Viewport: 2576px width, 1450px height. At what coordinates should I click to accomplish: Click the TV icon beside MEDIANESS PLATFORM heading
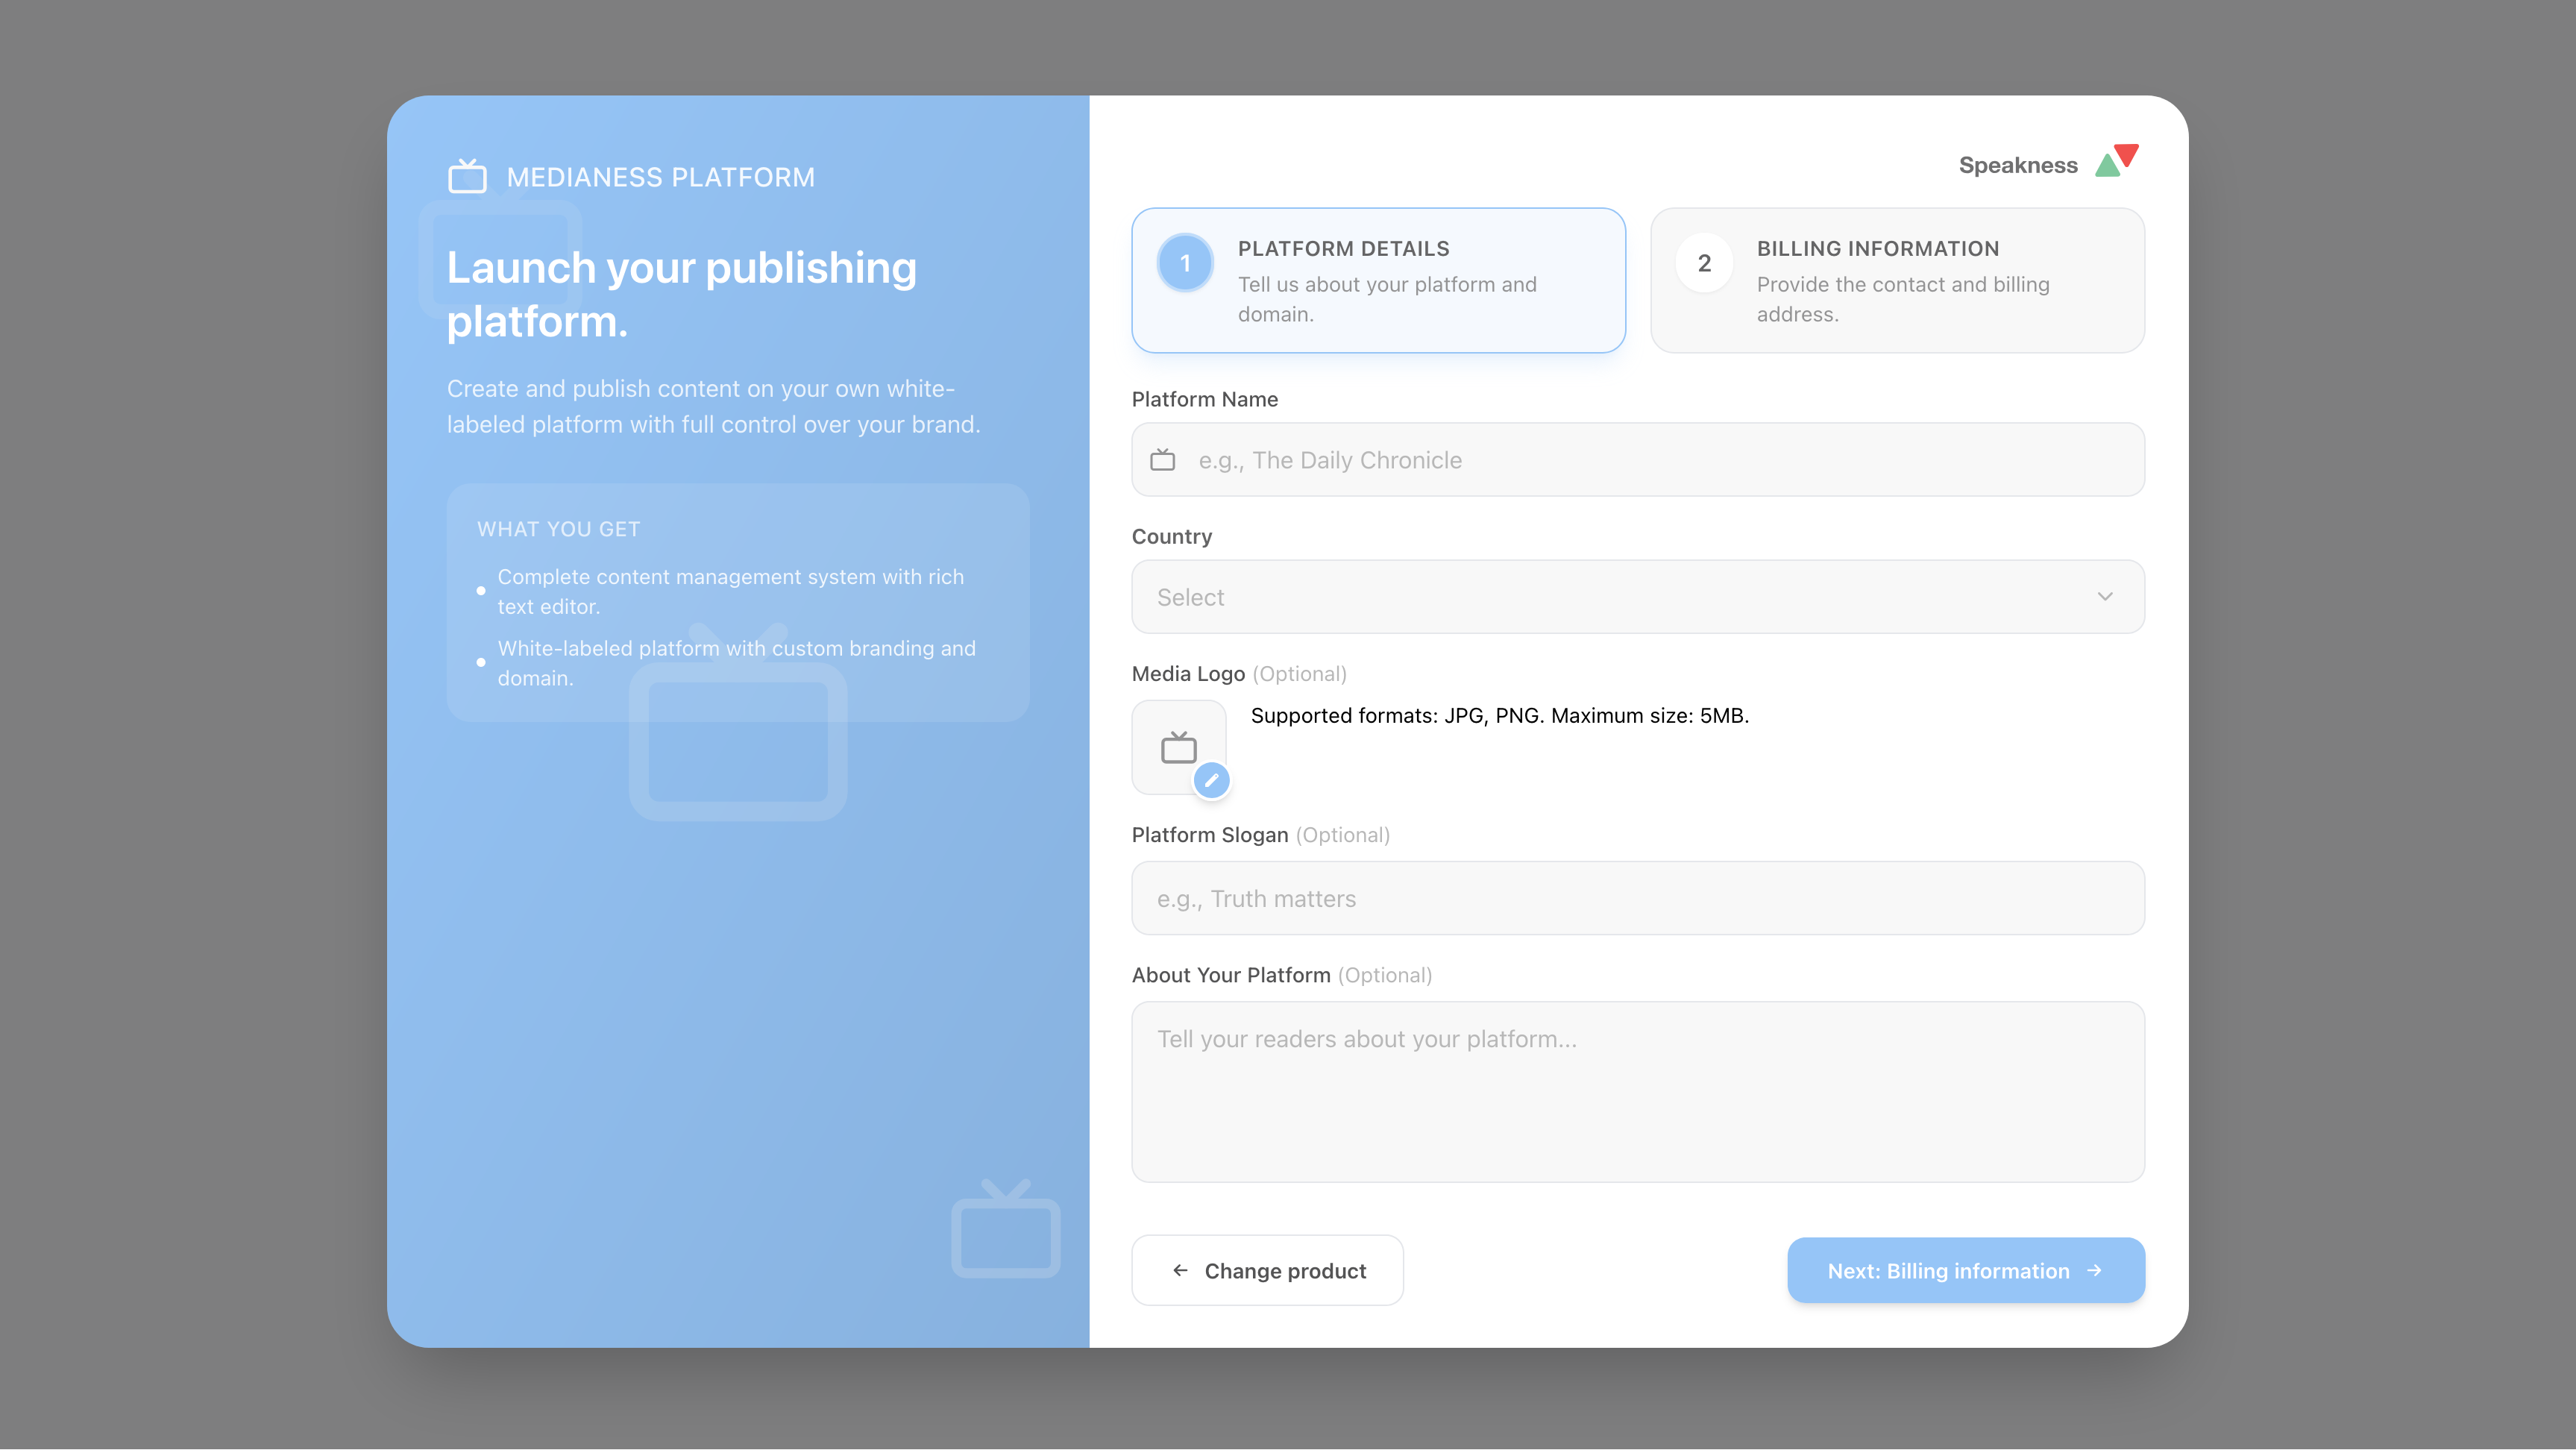pyautogui.click(x=467, y=176)
